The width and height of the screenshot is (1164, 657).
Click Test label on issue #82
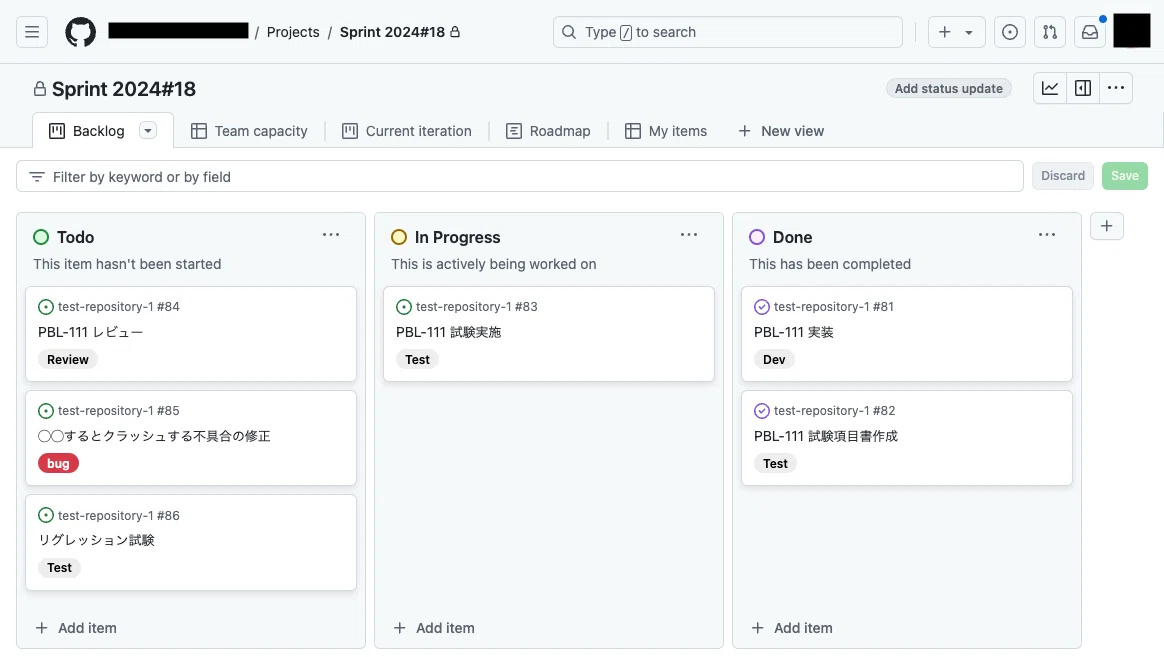(775, 463)
